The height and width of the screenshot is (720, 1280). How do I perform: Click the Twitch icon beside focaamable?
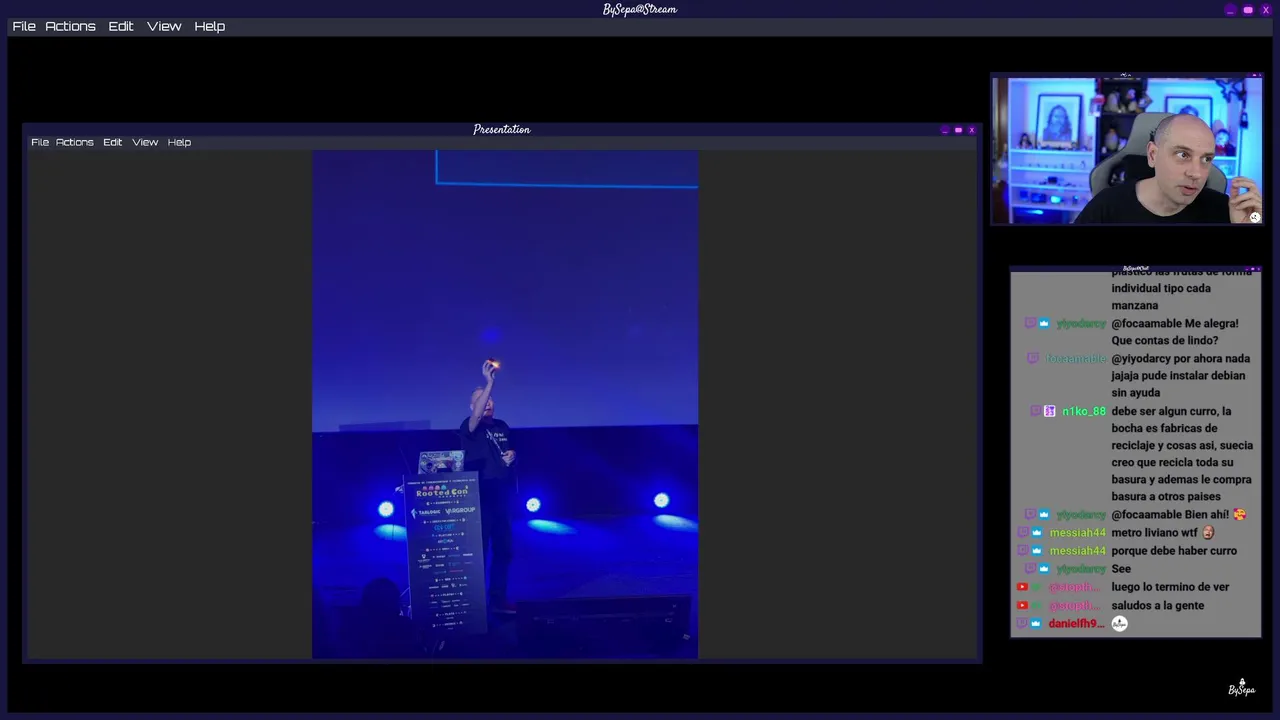click(x=1033, y=358)
